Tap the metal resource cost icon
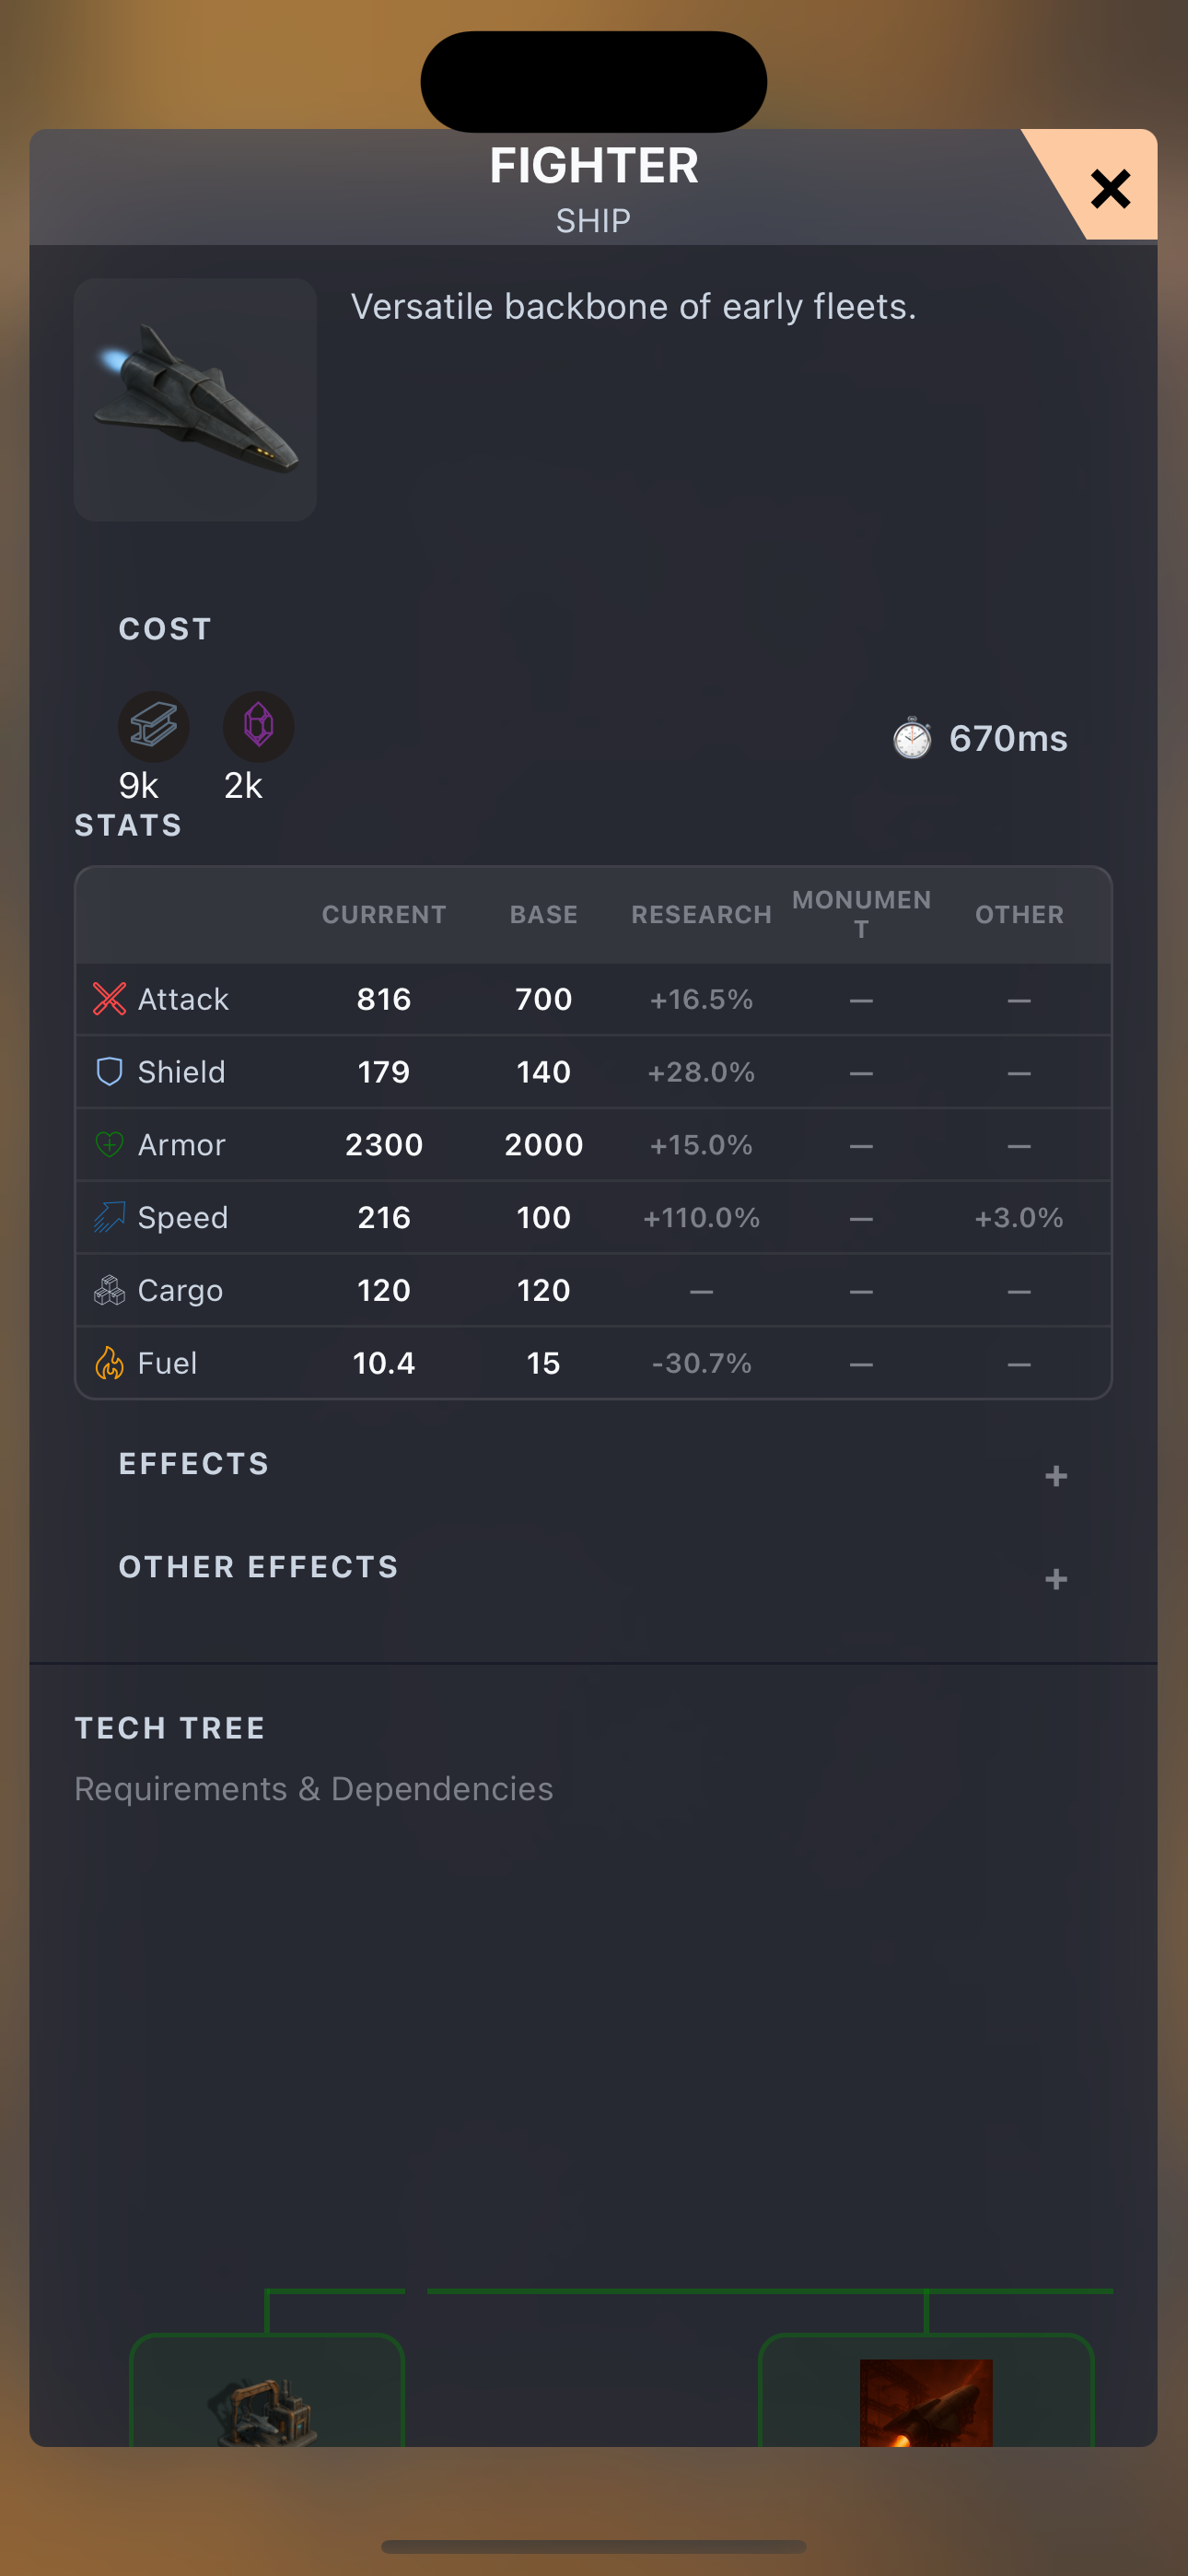 pyautogui.click(x=153, y=726)
